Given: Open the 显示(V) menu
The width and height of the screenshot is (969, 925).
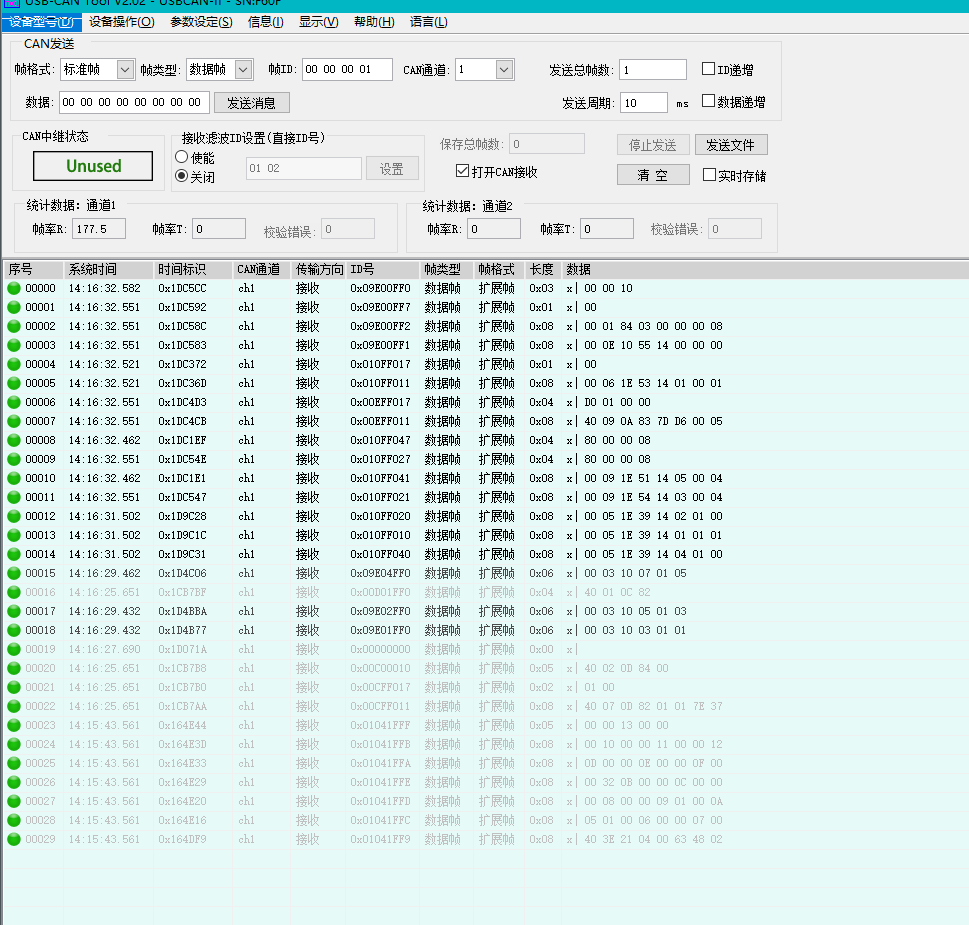Looking at the screenshot, I should (319, 22).
